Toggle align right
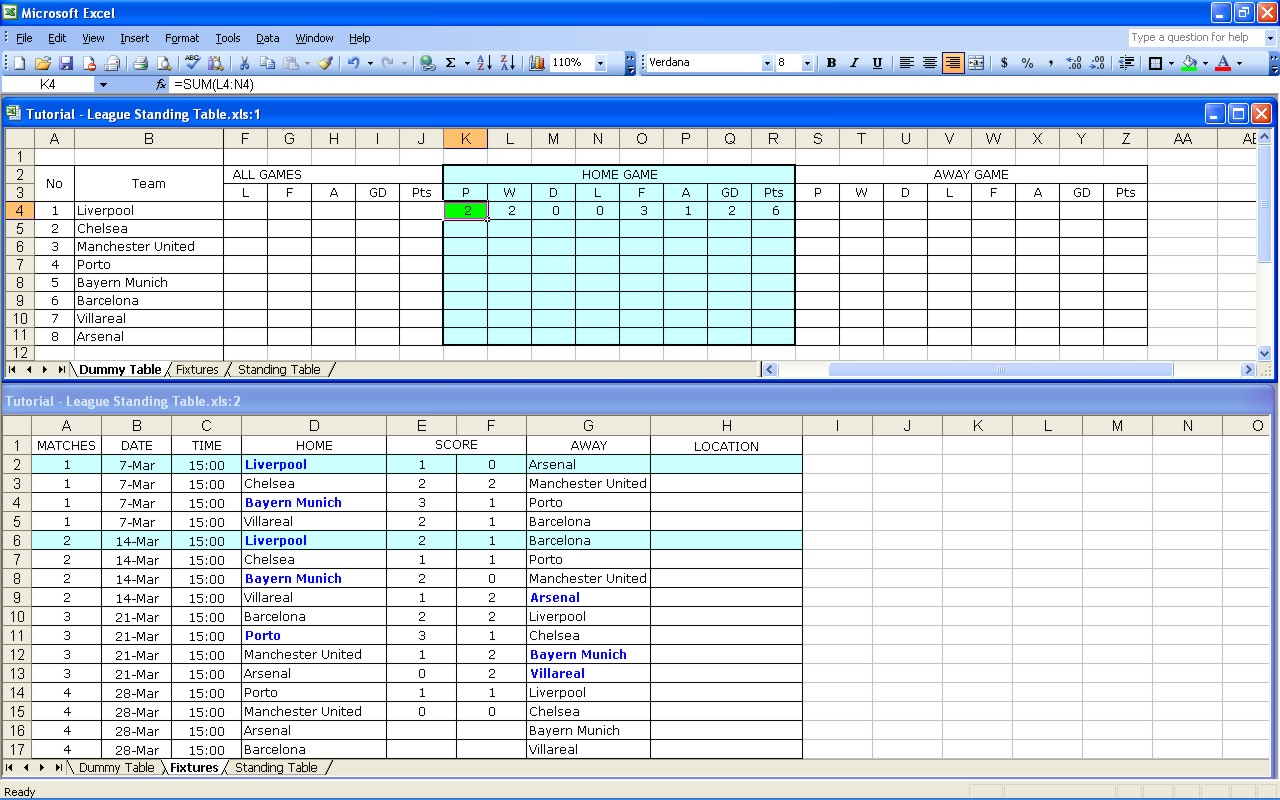This screenshot has height=800, width=1280. point(953,63)
